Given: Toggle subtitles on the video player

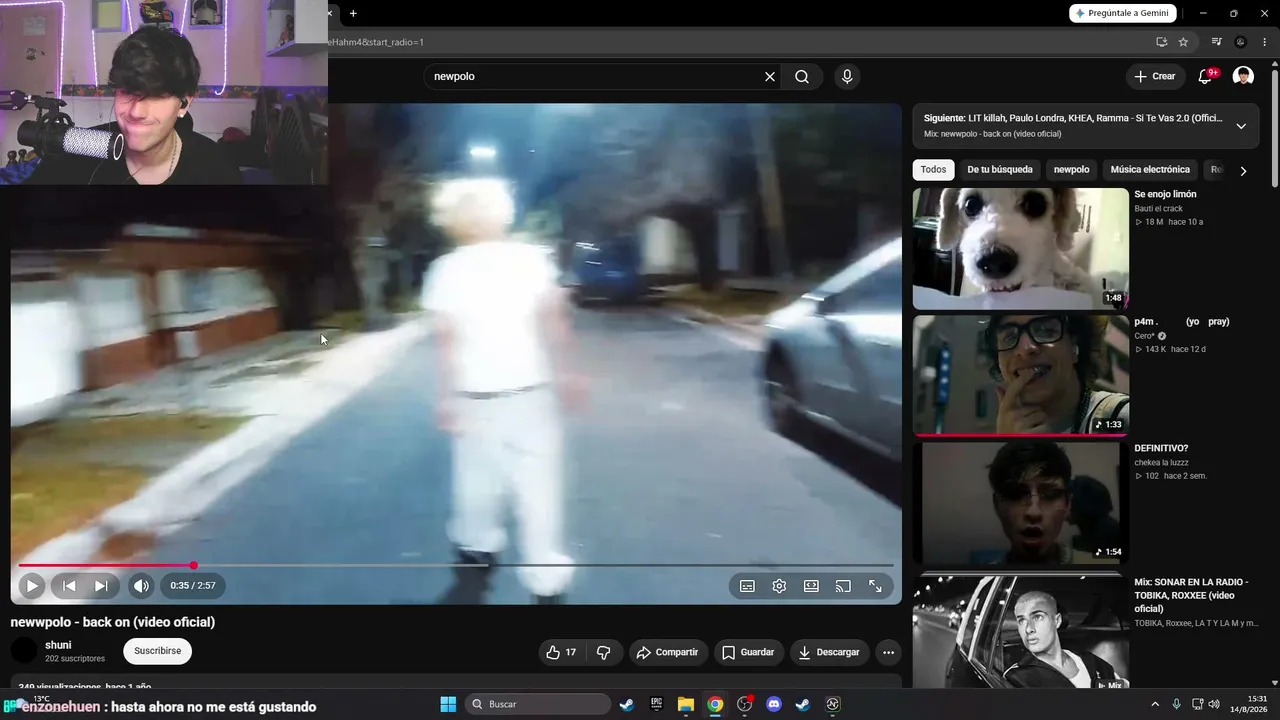Looking at the screenshot, I should click(x=747, y=586).
